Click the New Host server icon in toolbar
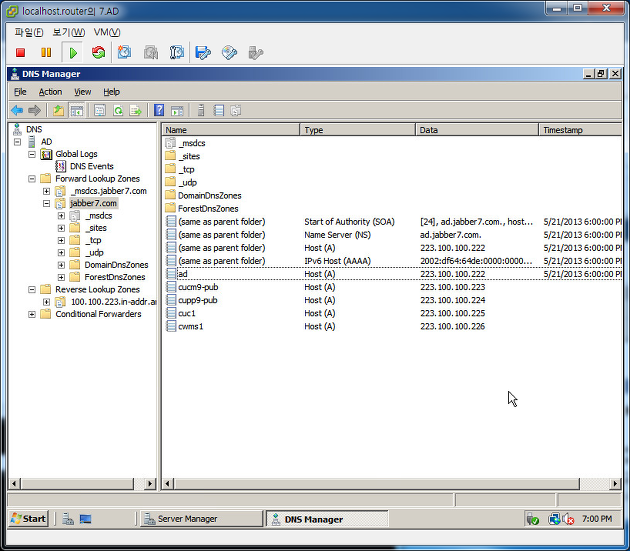 tap(201, 110)
